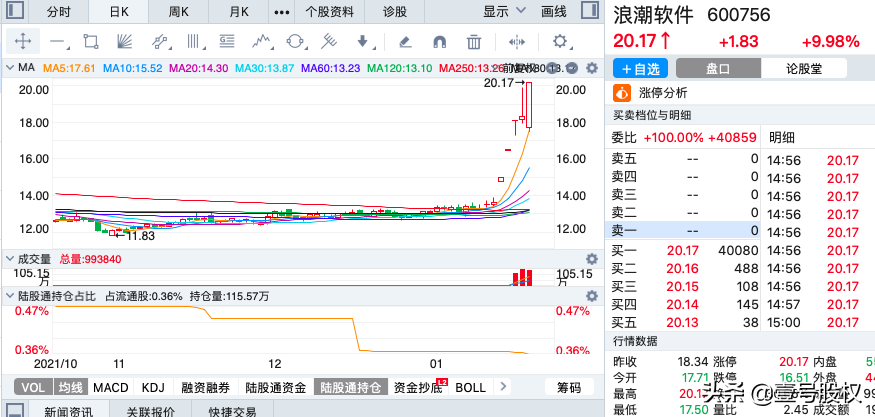Image resolution: width=875 pixels, height=417 pixels.
Task: Select the 论股堂 discussion tab
Action: click(x=804, y=69)
